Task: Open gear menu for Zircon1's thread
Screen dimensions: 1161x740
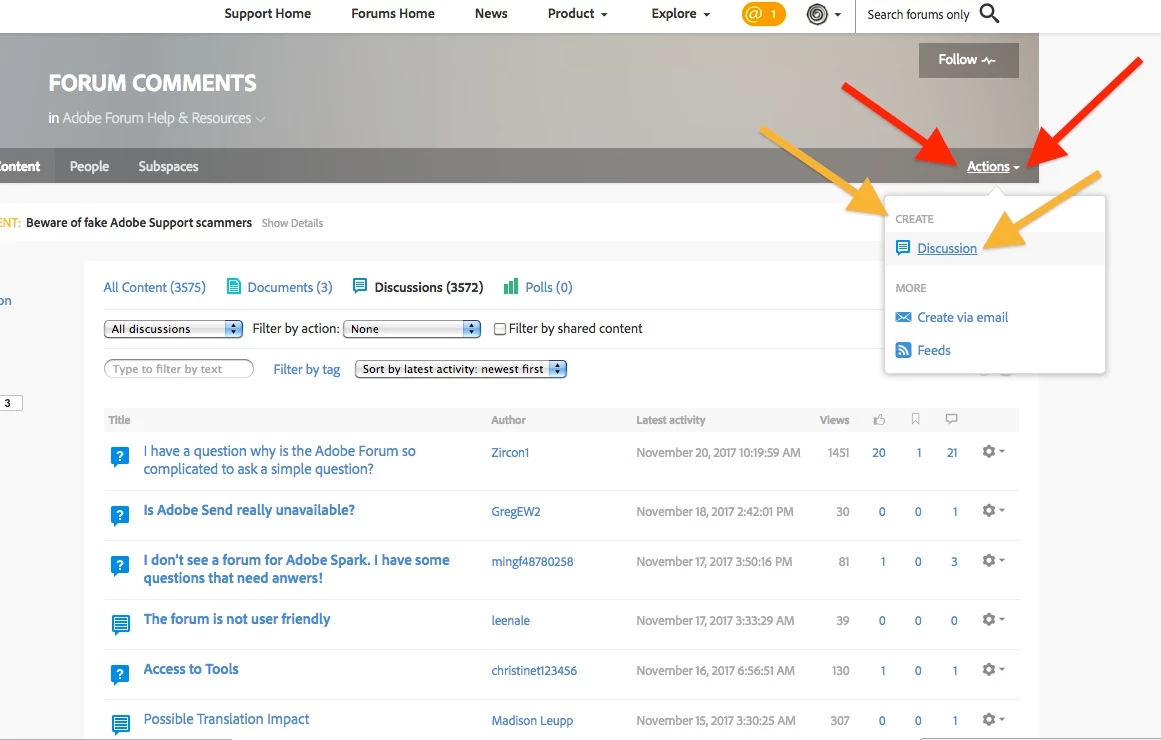Action: pos(993,451)
